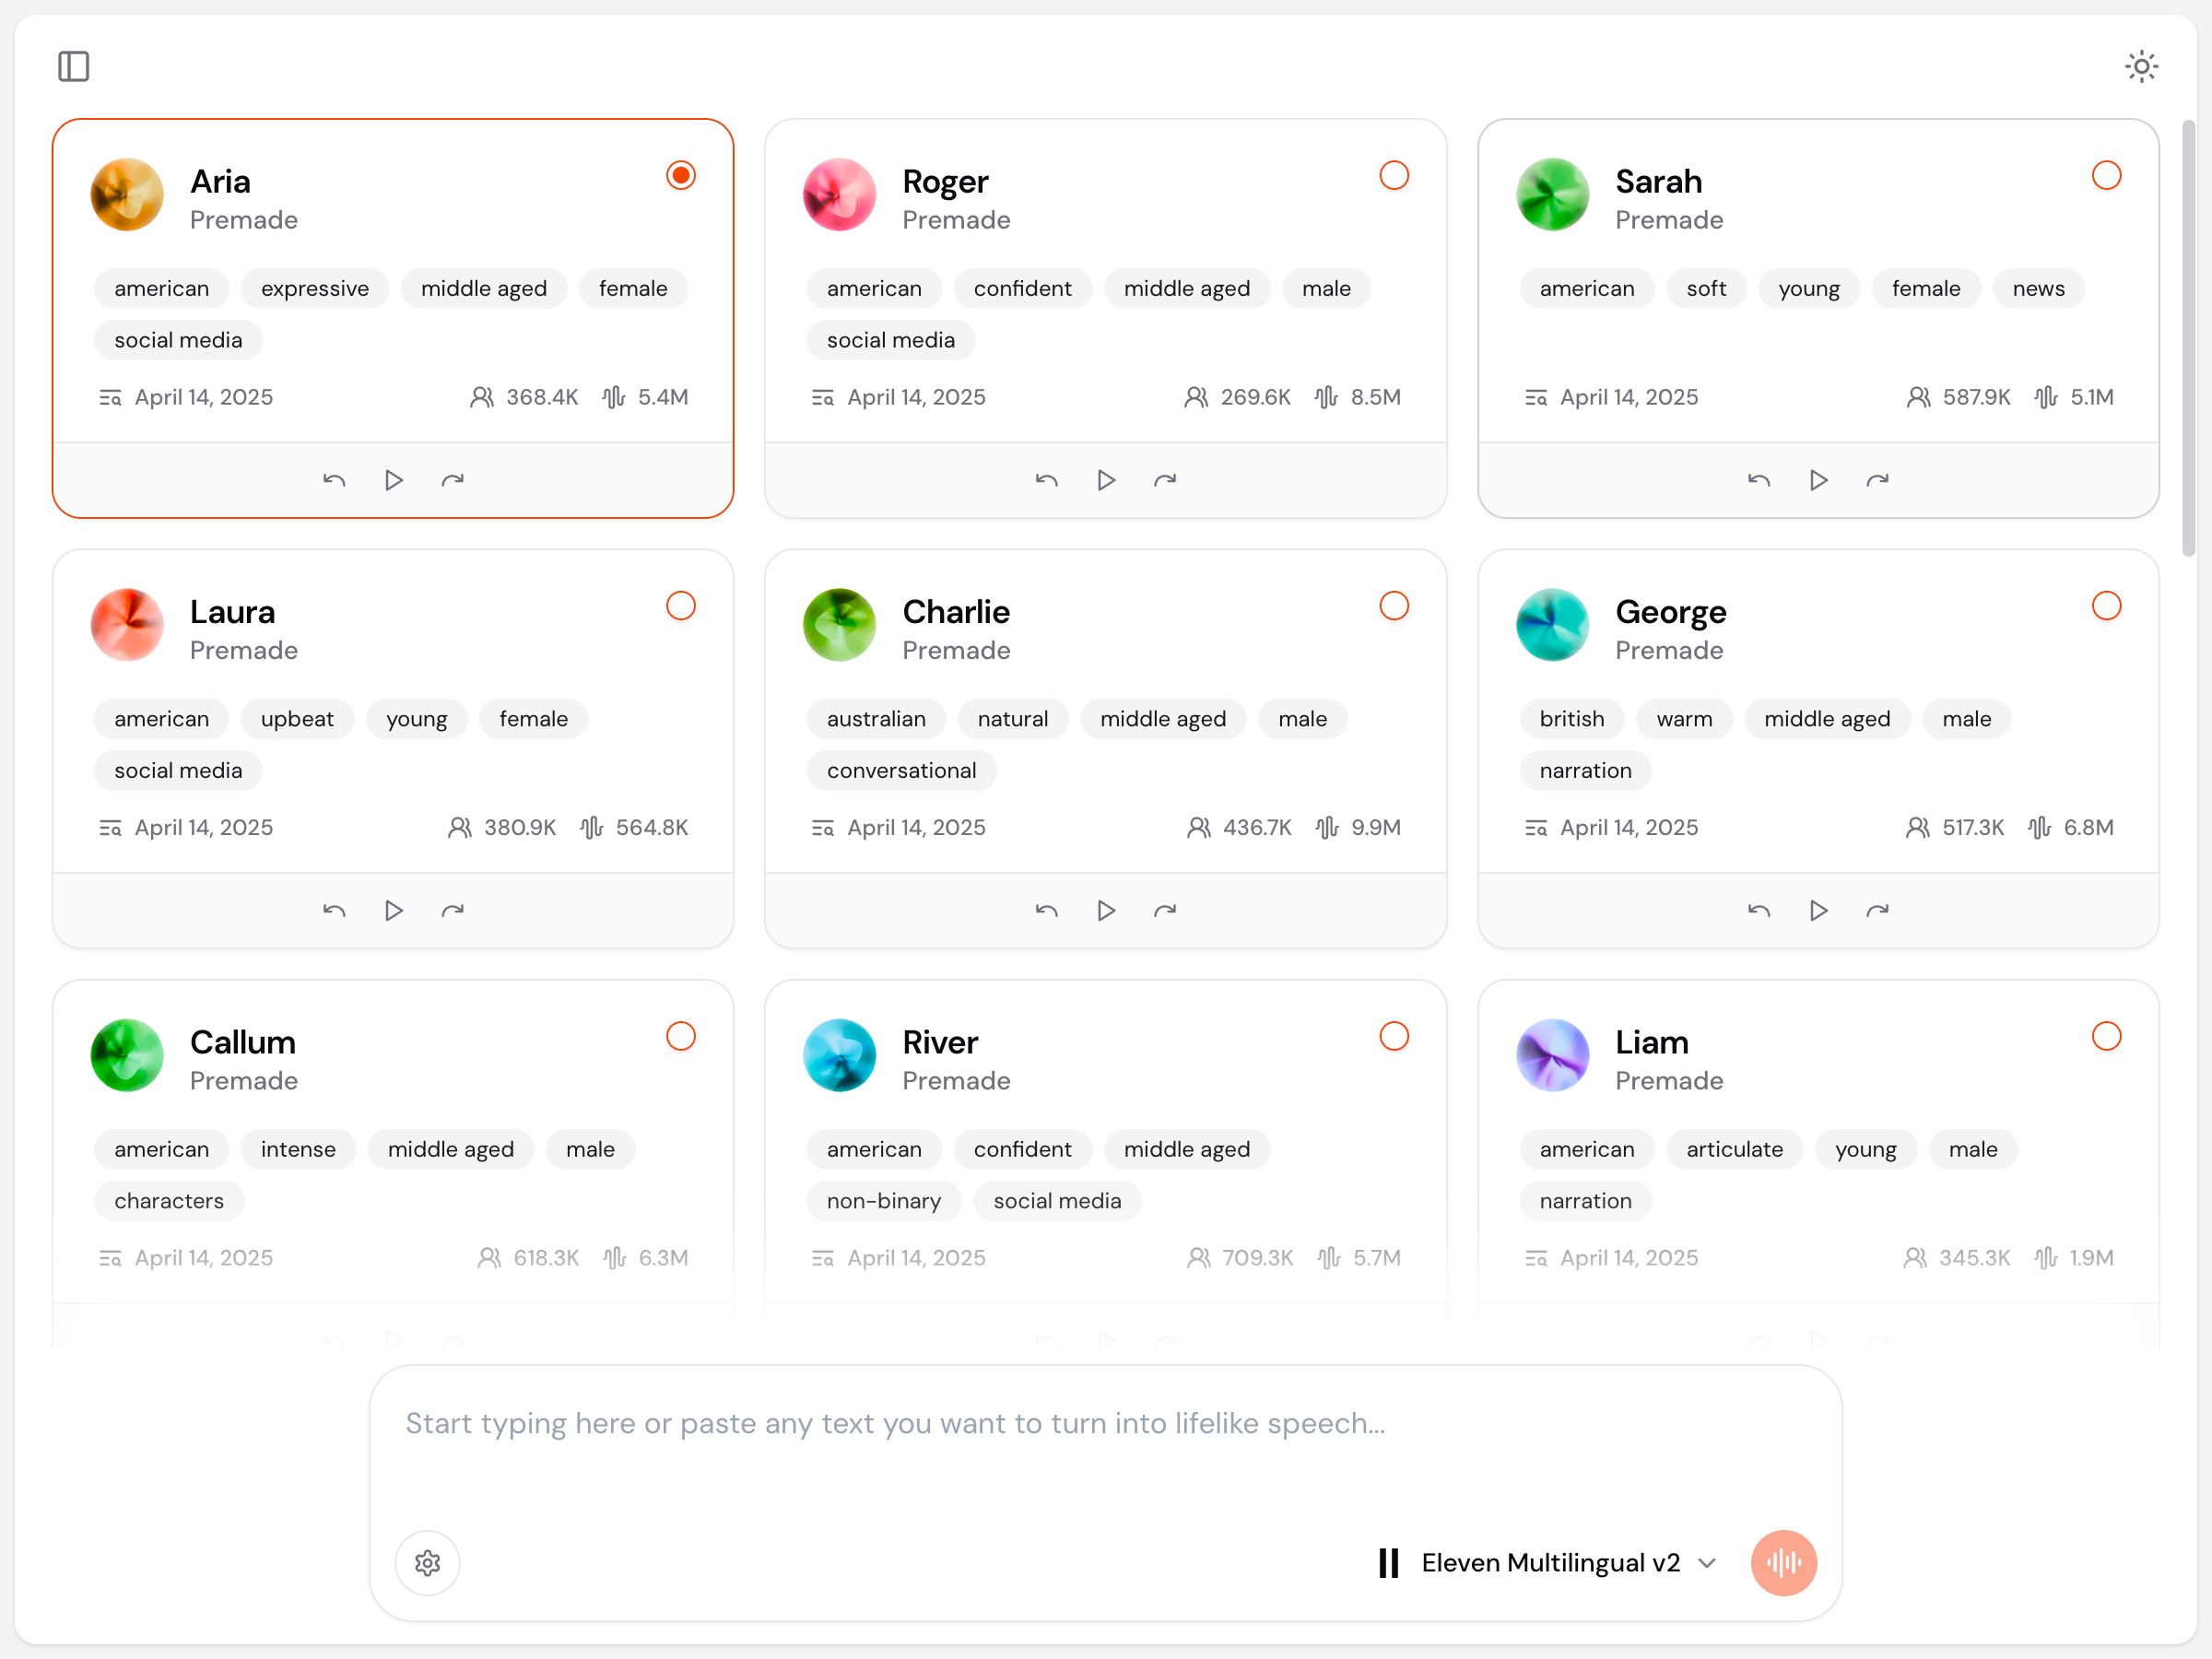Image resolution: width=2212 pixels, height=1659 pixels.
Task: Click the 'narration' tag on George's card
Action: pyautogui.click(x=1585, y=770)
